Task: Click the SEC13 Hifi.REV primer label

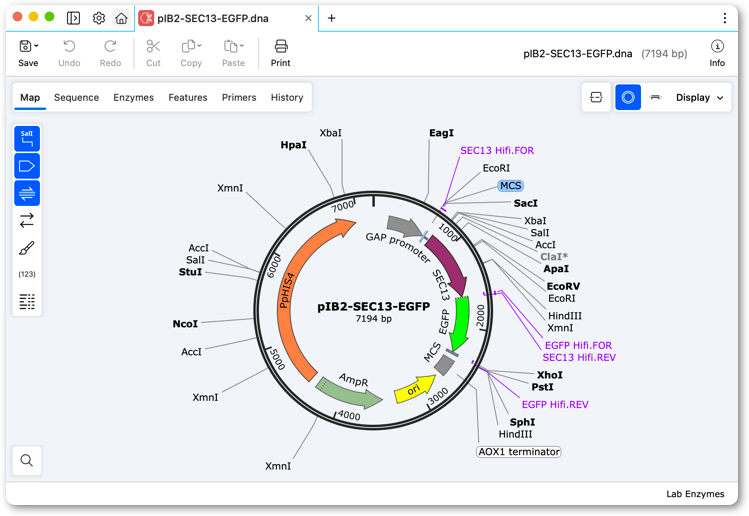Action: coord(579,357)
